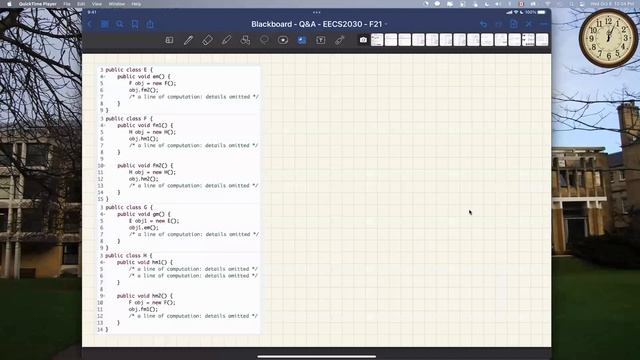Open the Apple menu

tap(9, 4)
